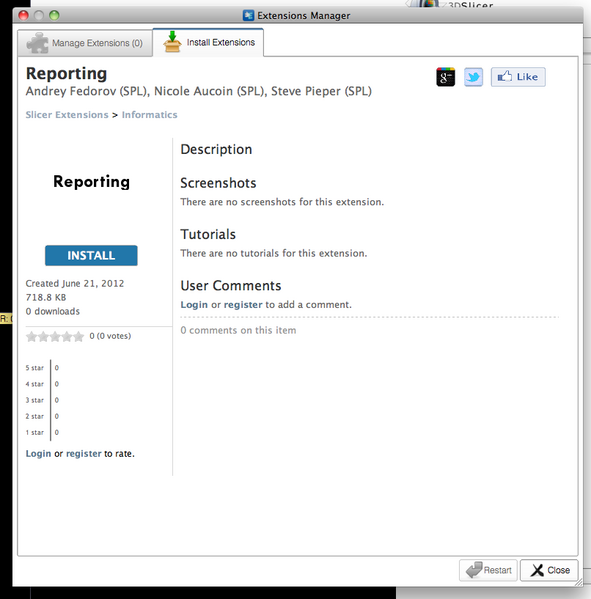Click the authors line with Andrey Fedorov
The image size is (591, 599).
199,91
